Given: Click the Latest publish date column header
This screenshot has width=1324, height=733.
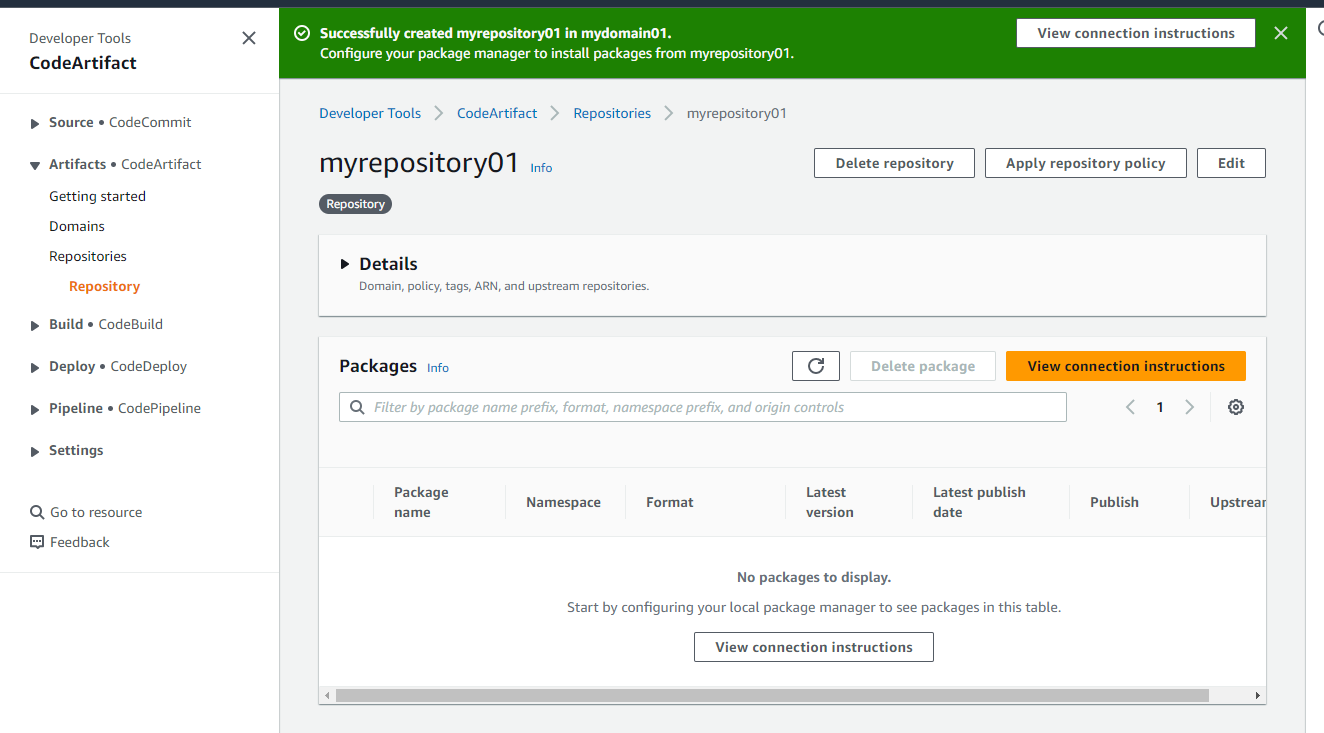Looking at the screenshot, I should pyautogui.click(x=979, y=502).
